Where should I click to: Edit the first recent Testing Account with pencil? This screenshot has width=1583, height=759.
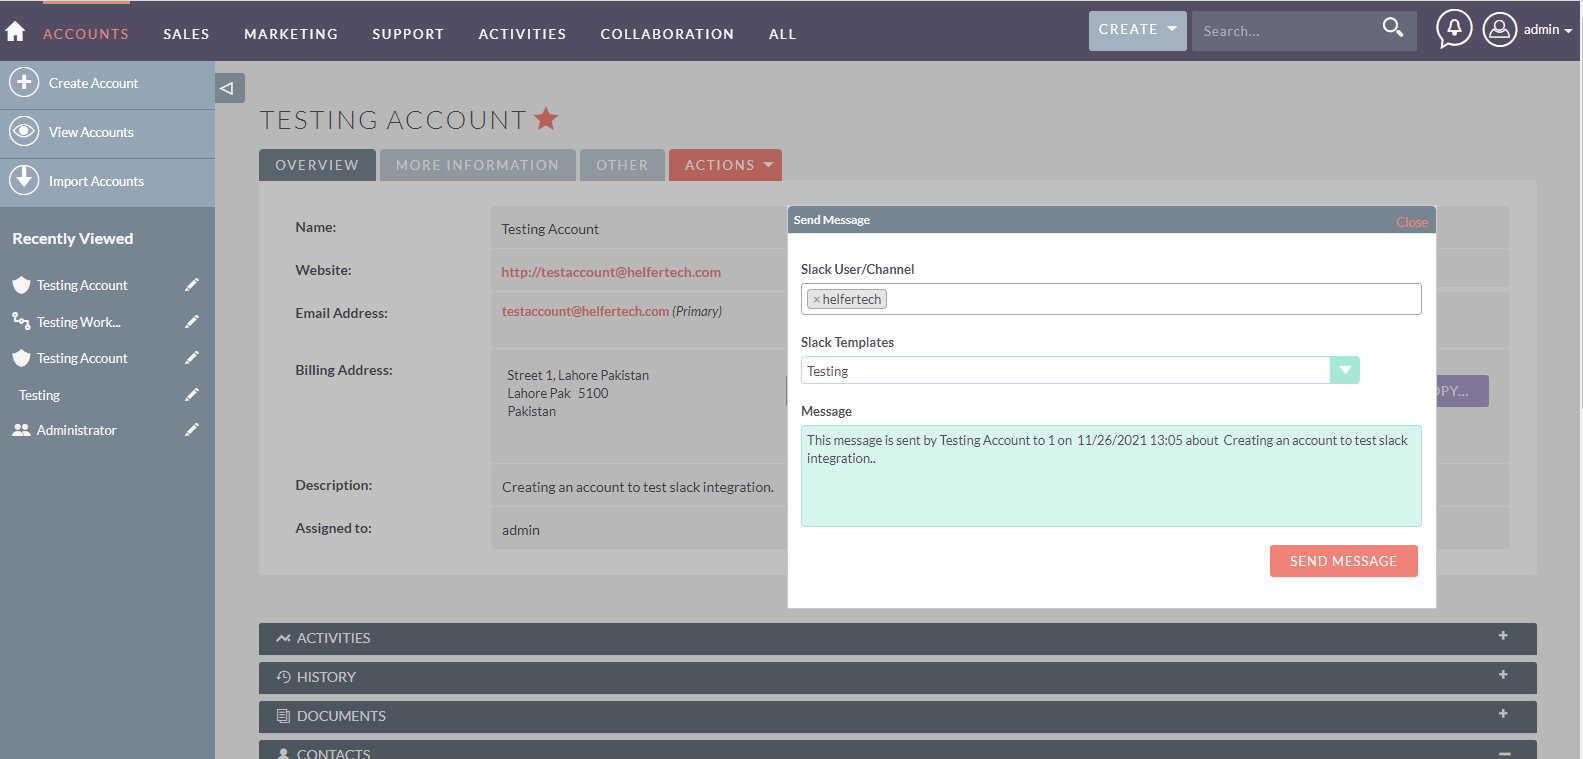coord(192,285)
